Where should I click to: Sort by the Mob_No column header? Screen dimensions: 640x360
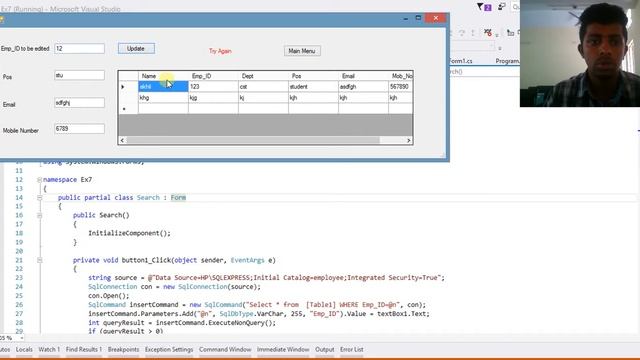click(x=400, y=76)
